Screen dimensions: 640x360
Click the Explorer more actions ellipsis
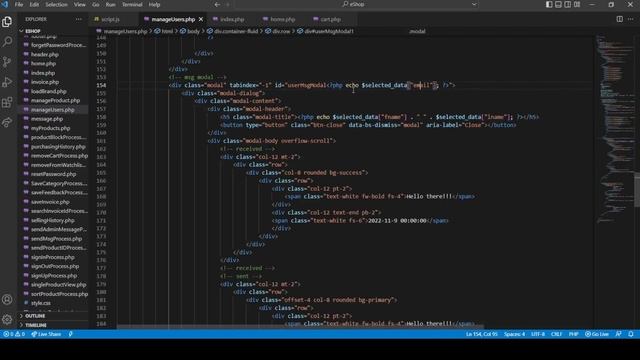tap(78, 19)
